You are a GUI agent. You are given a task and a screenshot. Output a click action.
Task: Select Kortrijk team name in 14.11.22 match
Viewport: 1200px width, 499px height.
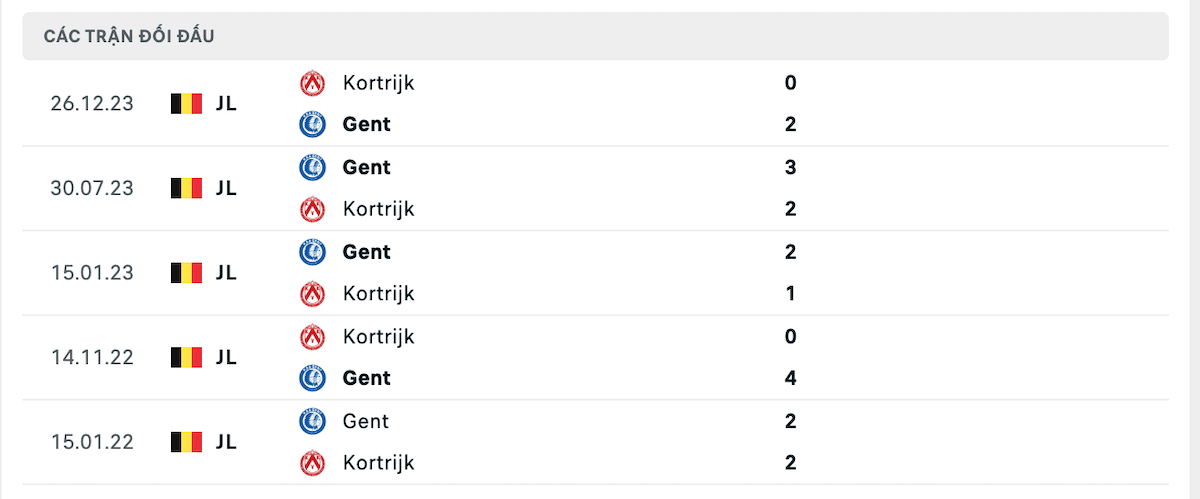tap(378, 337)
